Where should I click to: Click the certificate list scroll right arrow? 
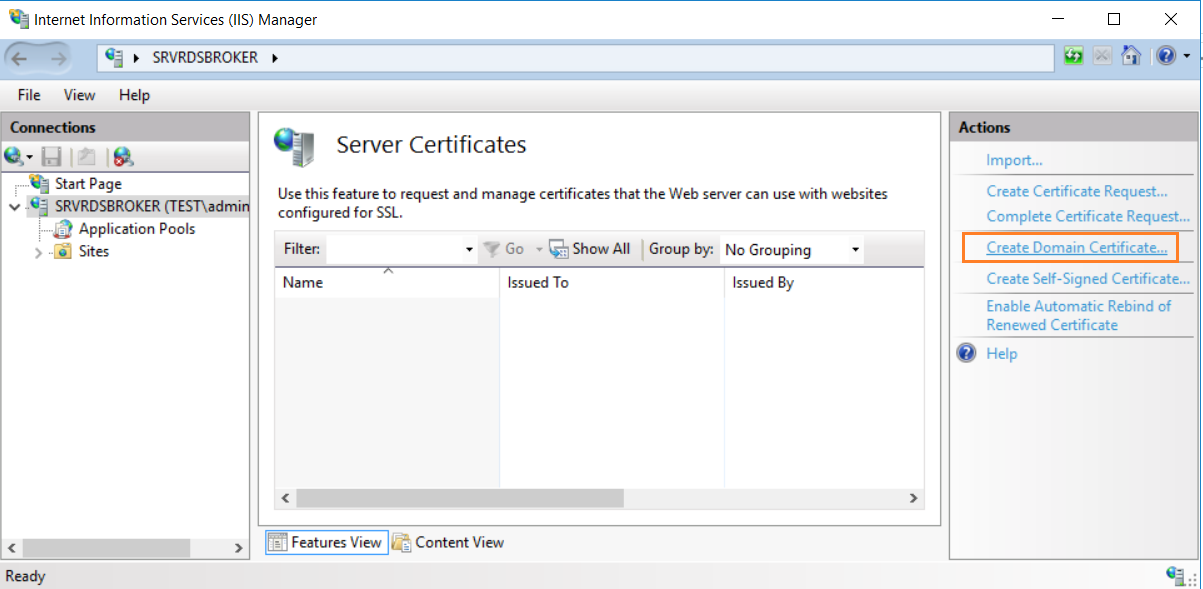[x=913, y=498]
